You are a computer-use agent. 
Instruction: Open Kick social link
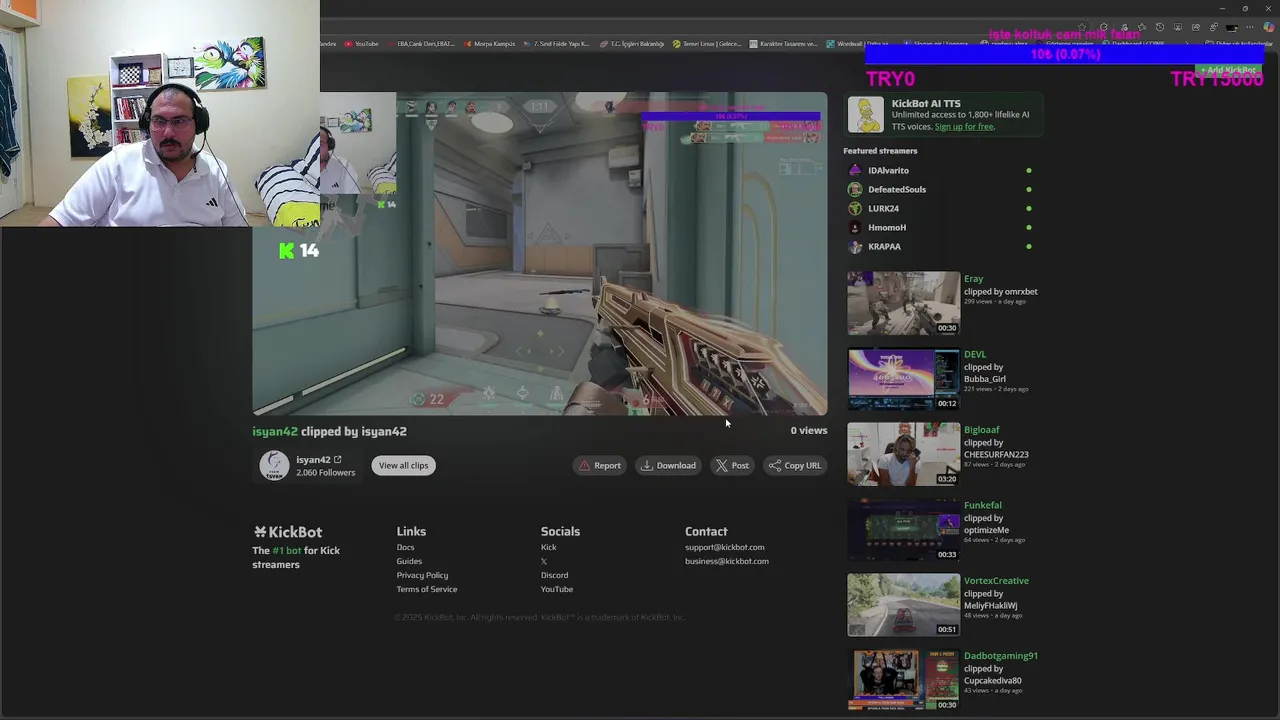pos(548,547)
